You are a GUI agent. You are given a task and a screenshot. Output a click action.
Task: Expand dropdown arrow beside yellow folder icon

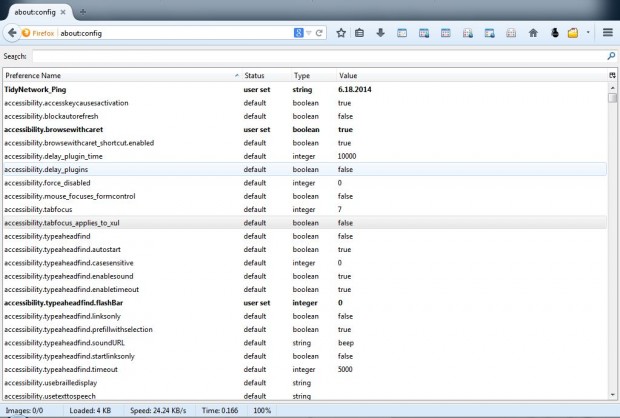588,33
